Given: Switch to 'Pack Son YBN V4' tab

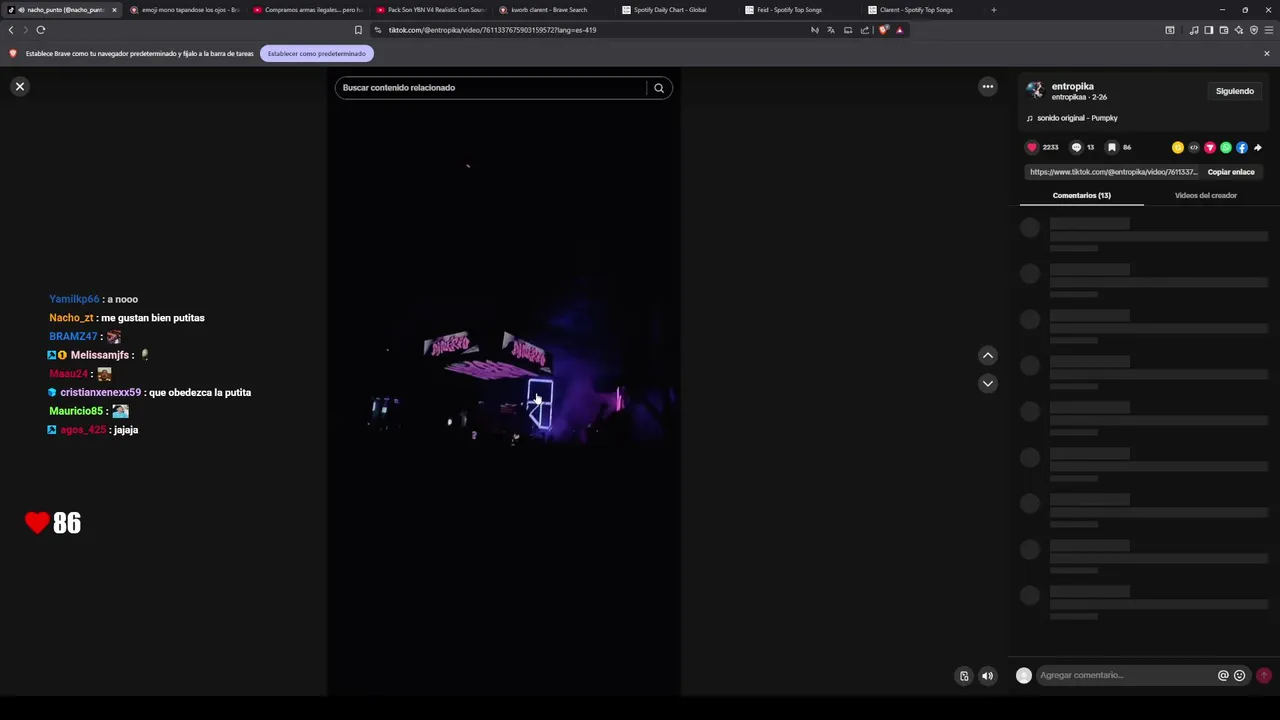Looking at the screenshot, I should [431, 10].
